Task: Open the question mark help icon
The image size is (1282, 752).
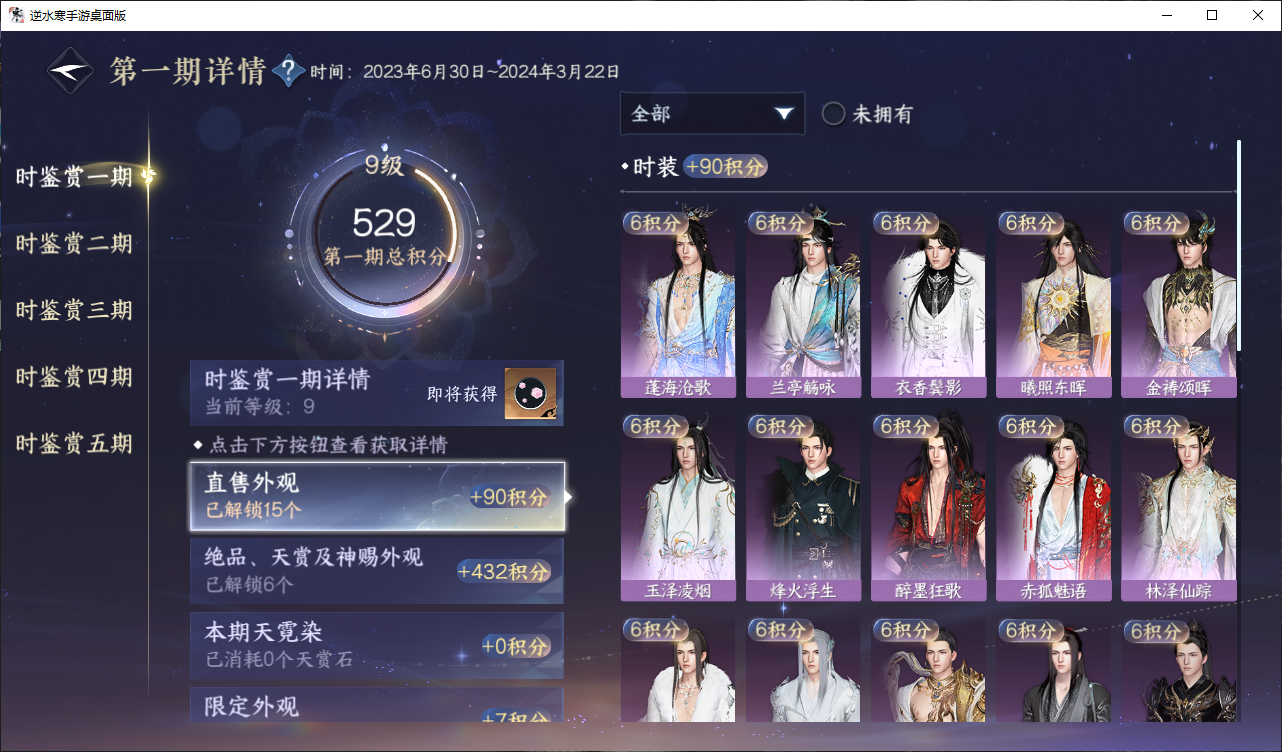Action: [x=288, y=70]
